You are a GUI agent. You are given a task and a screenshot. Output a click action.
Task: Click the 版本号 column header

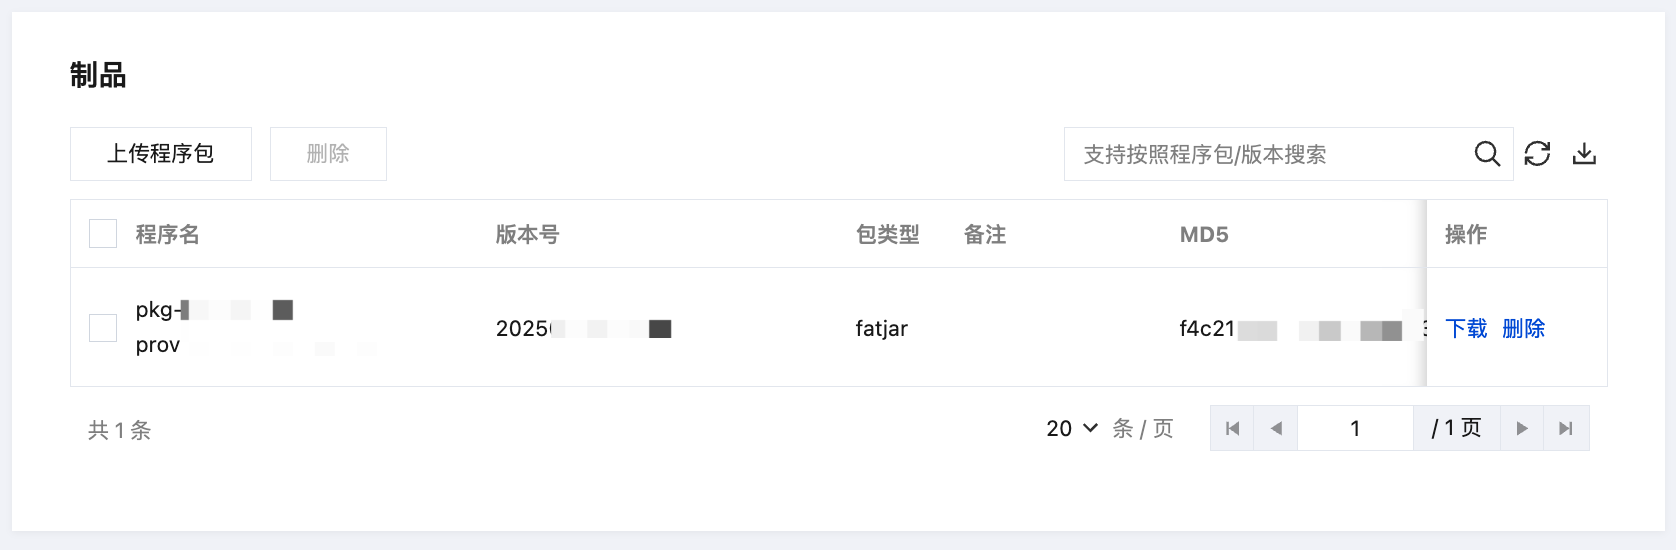click(528, 234)
